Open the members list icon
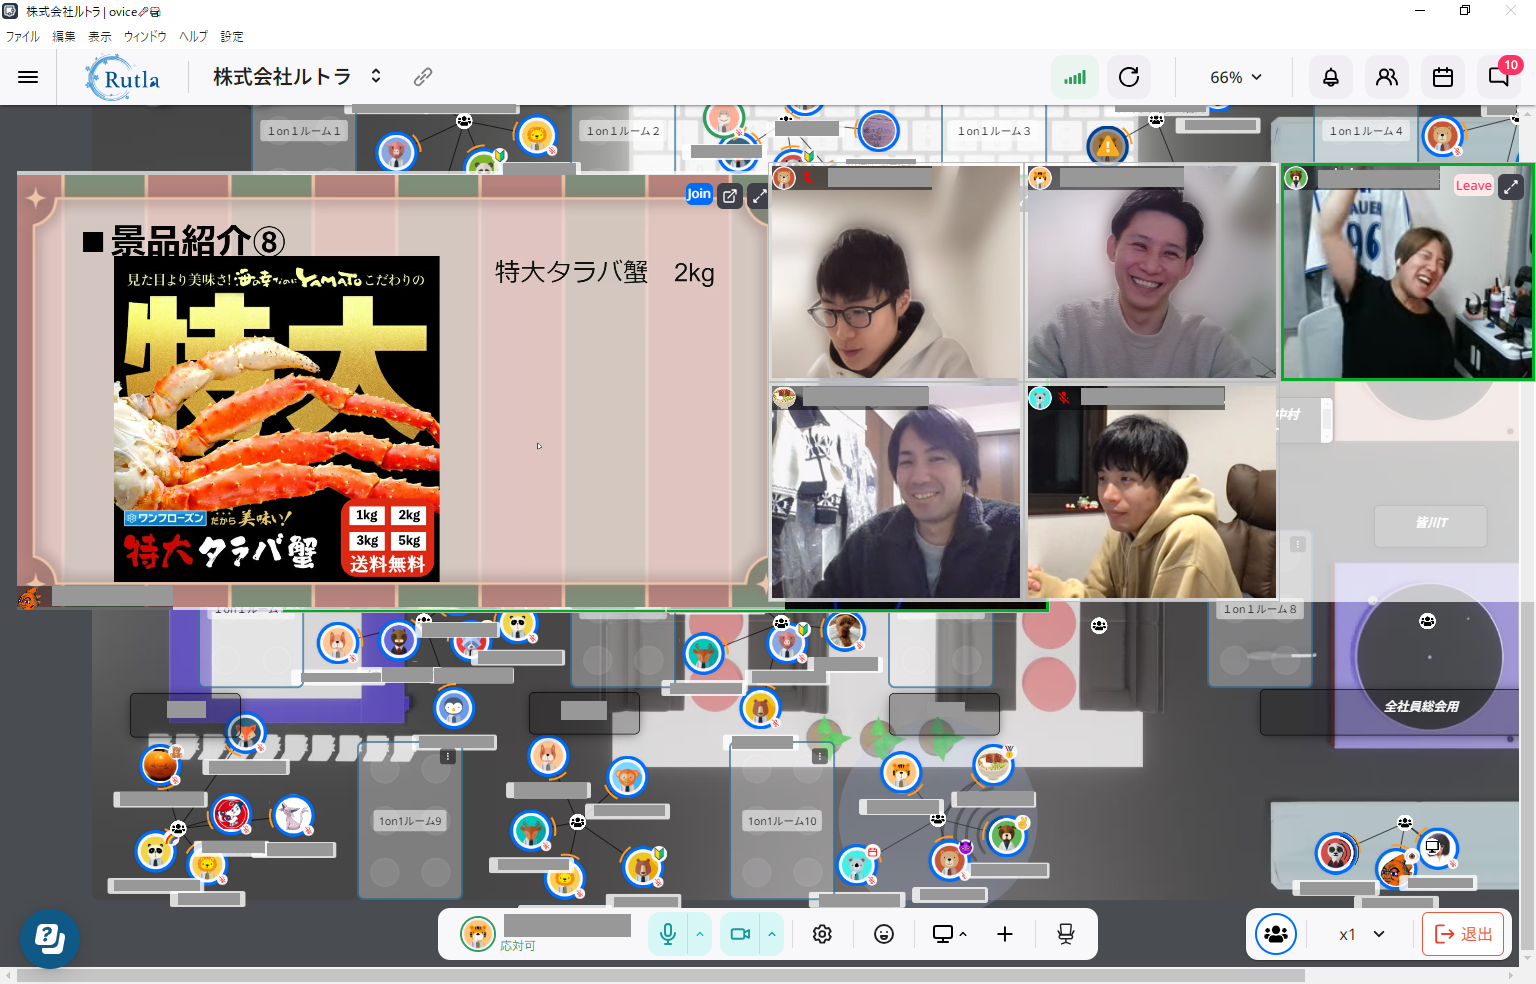This screenshot has height=984, width=1536. [x=1387, y=77]
